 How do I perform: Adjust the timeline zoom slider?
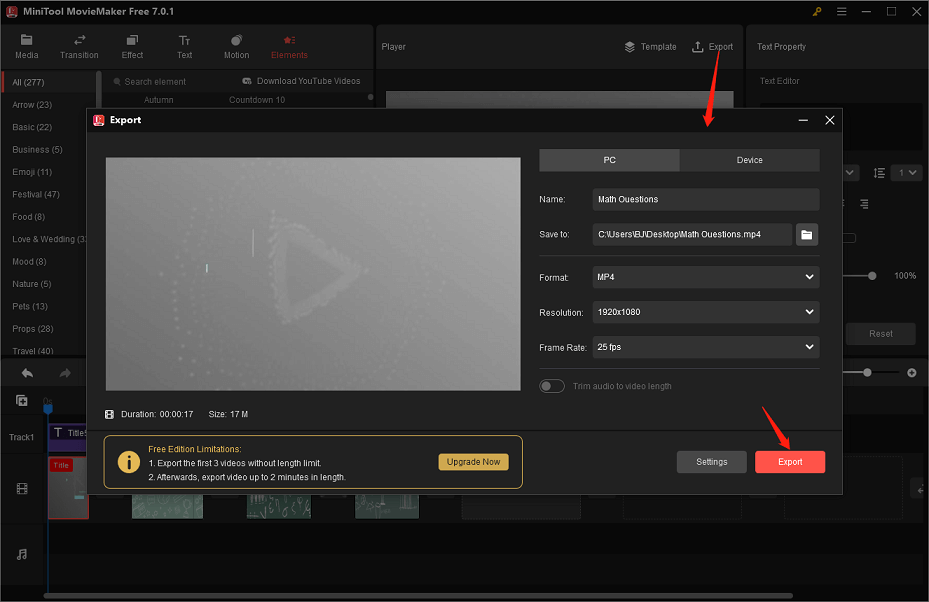(867, 373)
